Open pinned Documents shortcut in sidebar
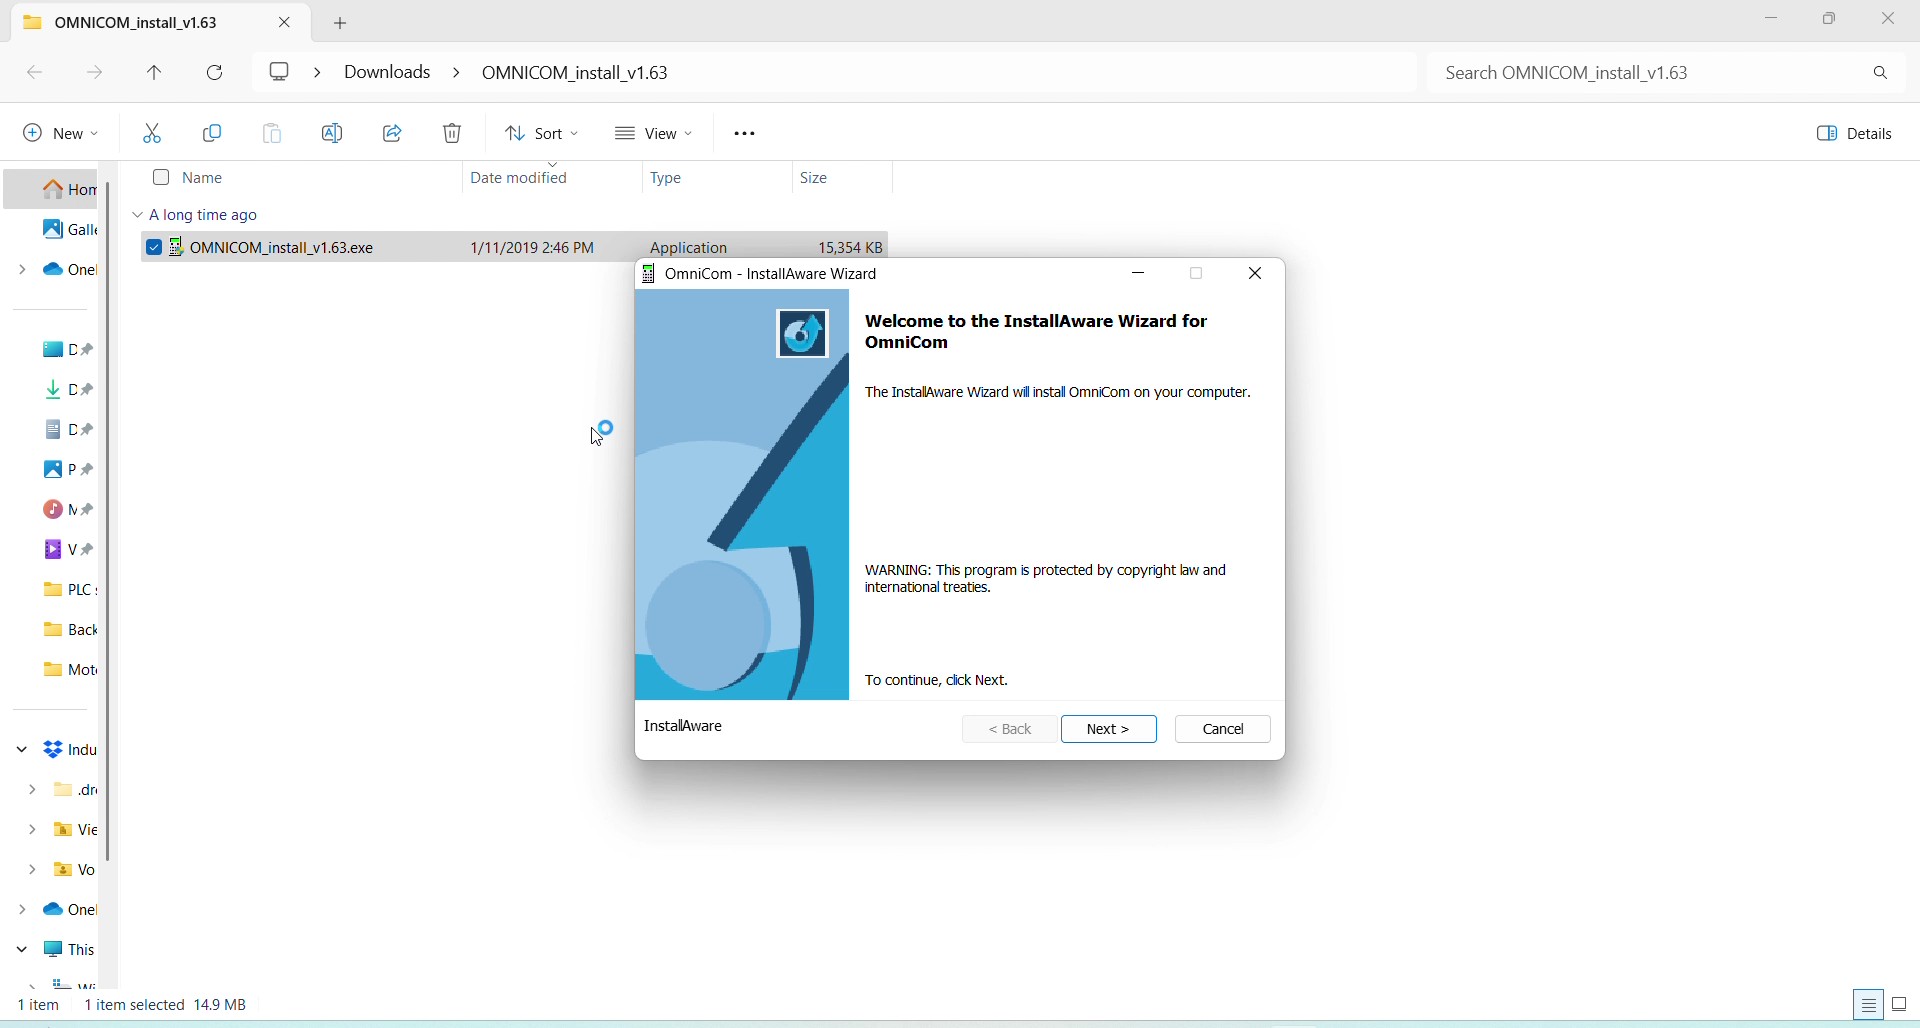Viewport: 1920px width, 1028px height. pos(68,430)
